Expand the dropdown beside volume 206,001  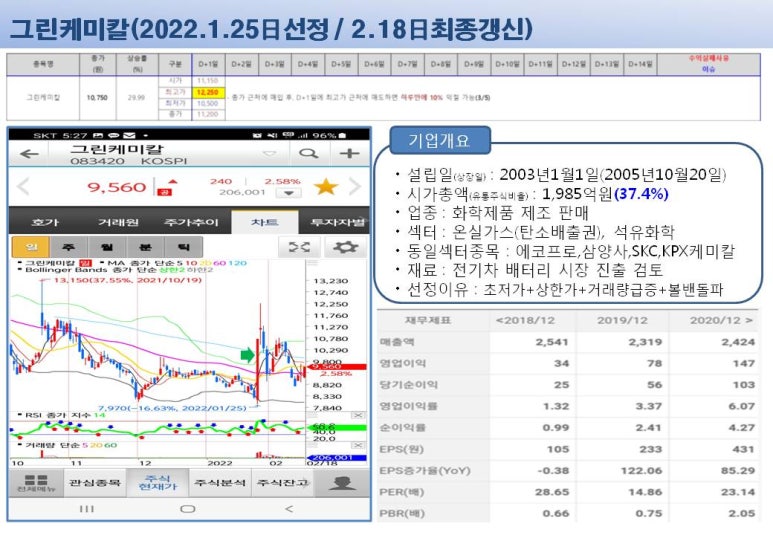click(x=289, y=193)
